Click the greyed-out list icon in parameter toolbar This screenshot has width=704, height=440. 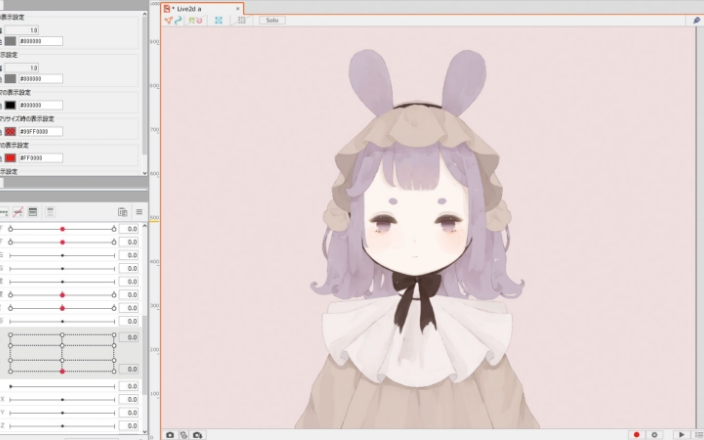[x=50, y=212]
